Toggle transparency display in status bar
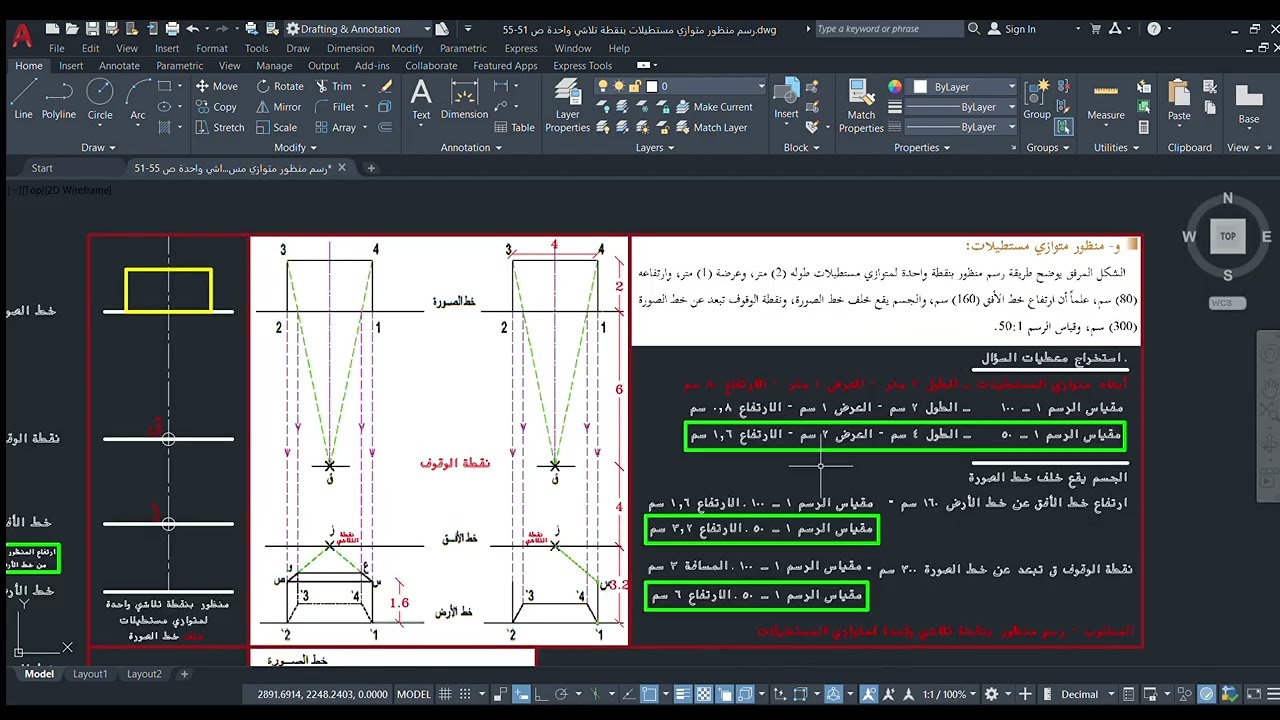The width and height of the screenshot is (1280, 720). pos(704,694)
